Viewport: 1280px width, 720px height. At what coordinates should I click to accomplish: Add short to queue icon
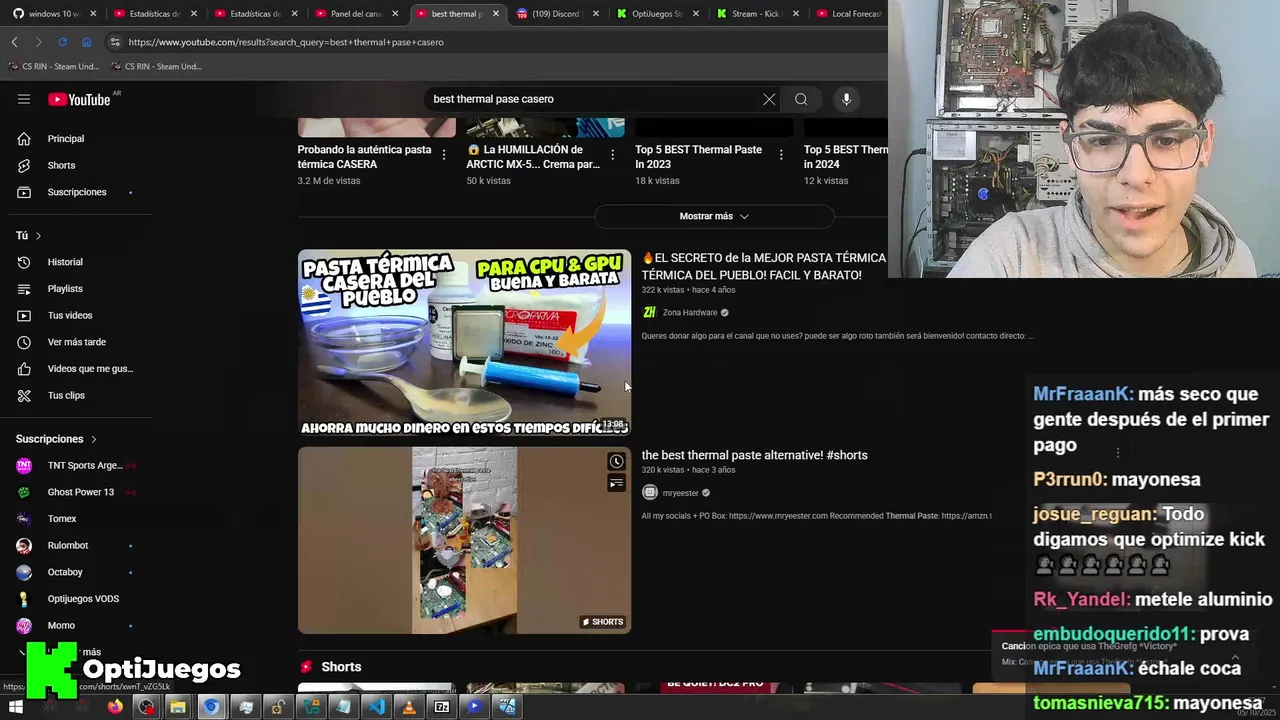pos(616,484)
